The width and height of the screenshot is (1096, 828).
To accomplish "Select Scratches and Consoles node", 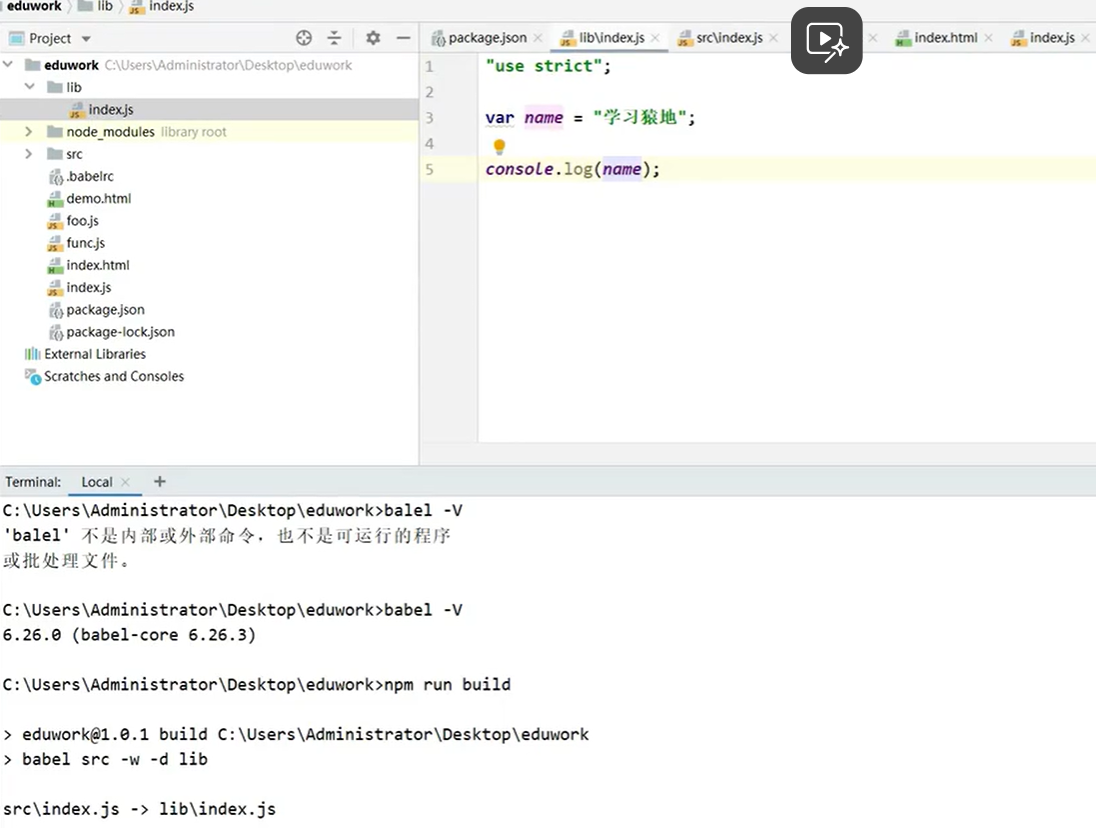I will coord(105,377).
